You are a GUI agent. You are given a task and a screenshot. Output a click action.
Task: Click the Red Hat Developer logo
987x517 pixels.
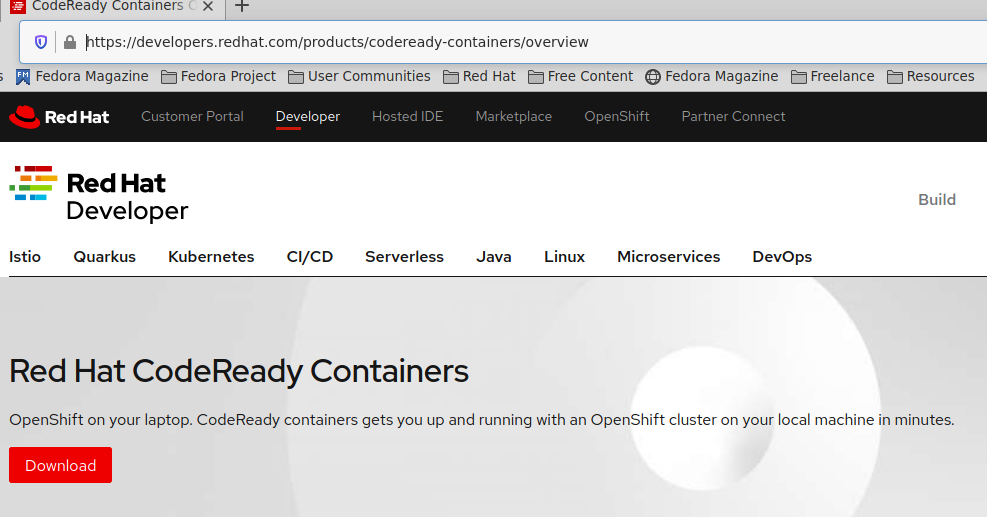point(99,194)
